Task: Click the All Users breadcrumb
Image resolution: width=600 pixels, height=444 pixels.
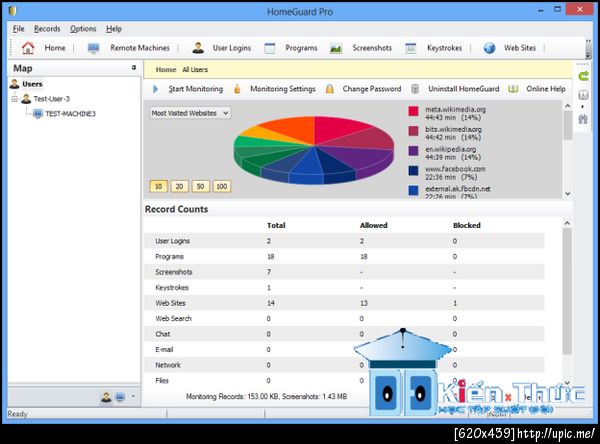Action: coord(195,70)
